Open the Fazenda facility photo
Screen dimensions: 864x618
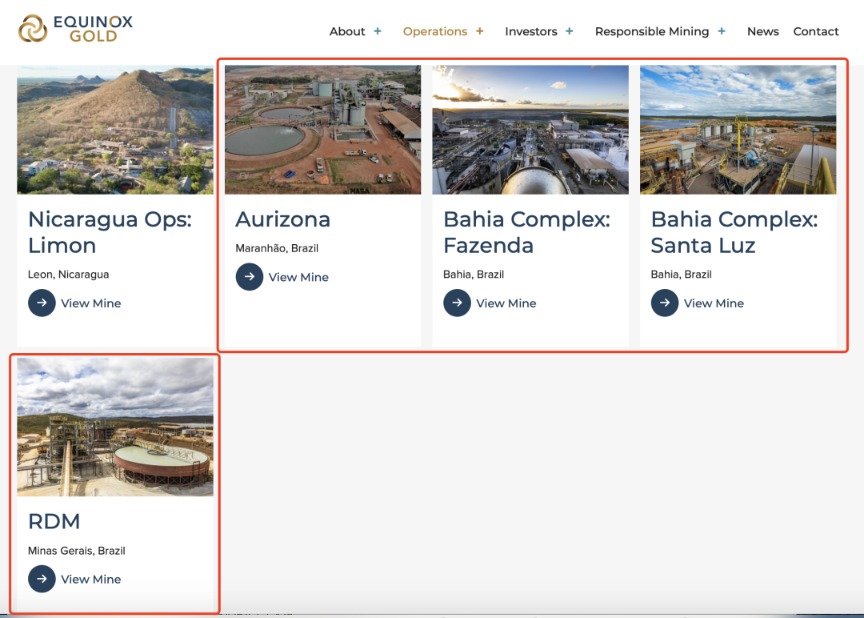[530, 130]
